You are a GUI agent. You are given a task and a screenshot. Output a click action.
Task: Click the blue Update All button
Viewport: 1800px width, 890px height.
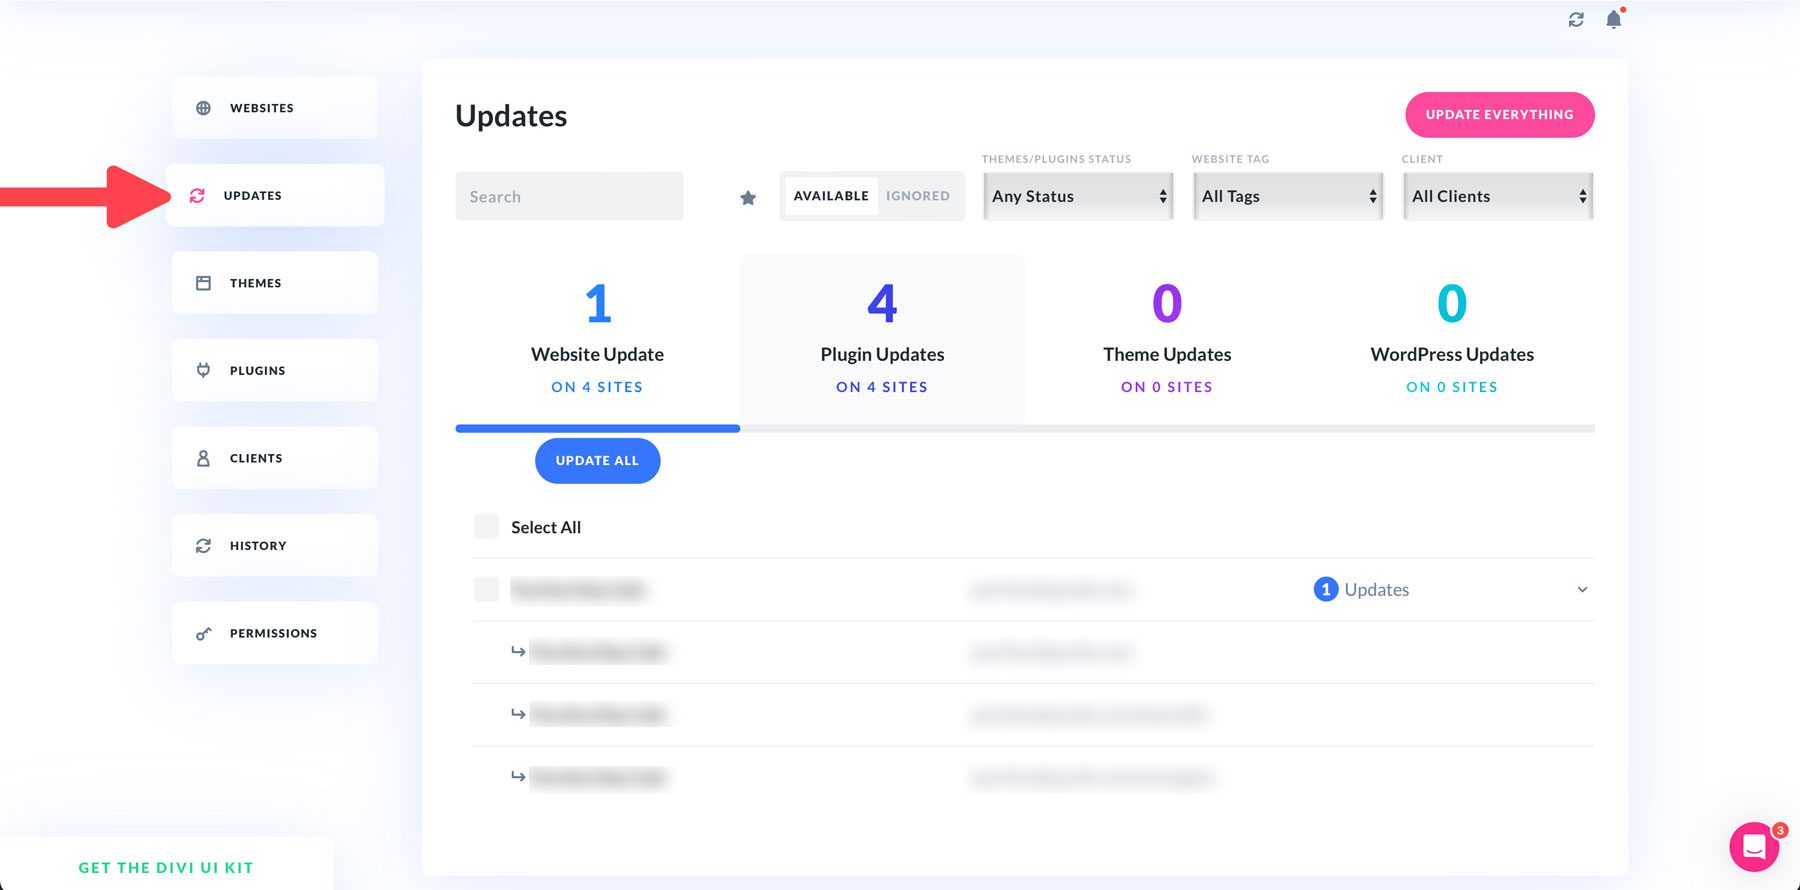[x=597, y=461]
